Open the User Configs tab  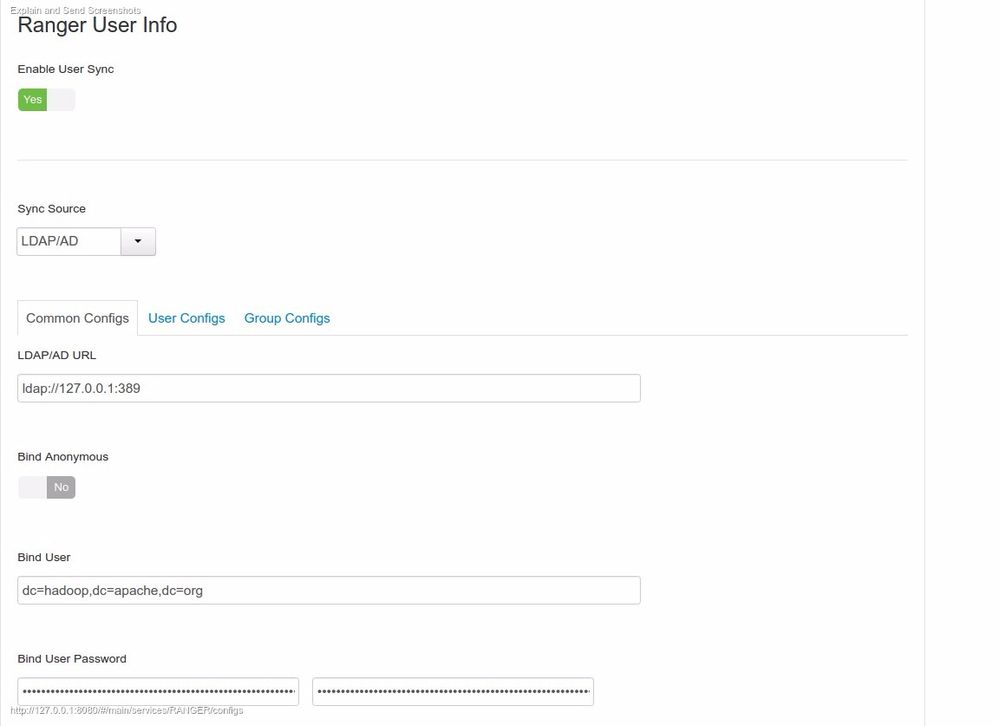pos(186,318)
